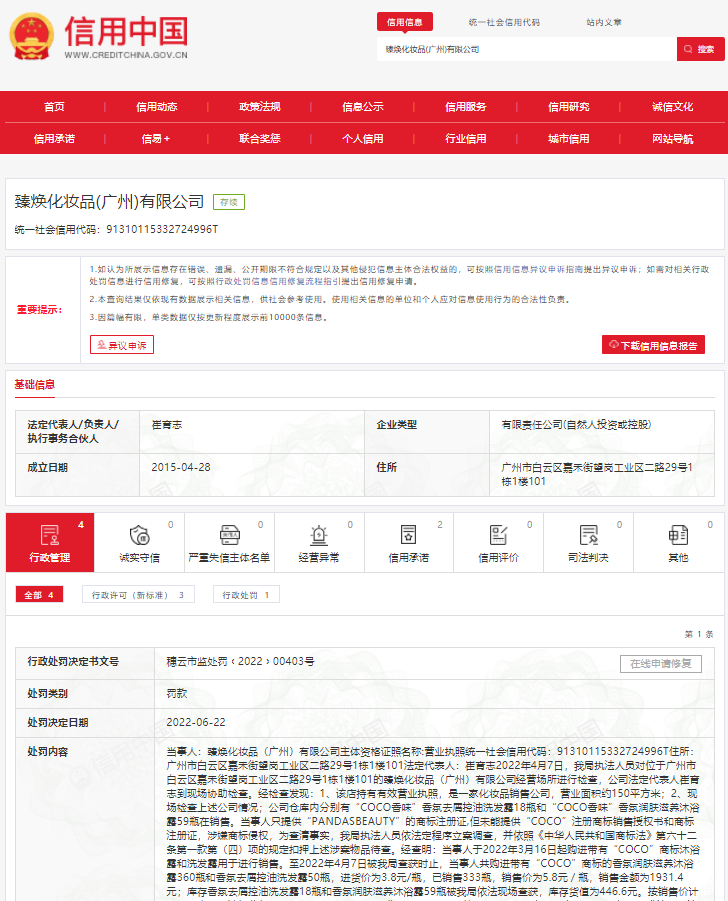Open the 信用承诺 navigation menu item

tap(54, 139)
